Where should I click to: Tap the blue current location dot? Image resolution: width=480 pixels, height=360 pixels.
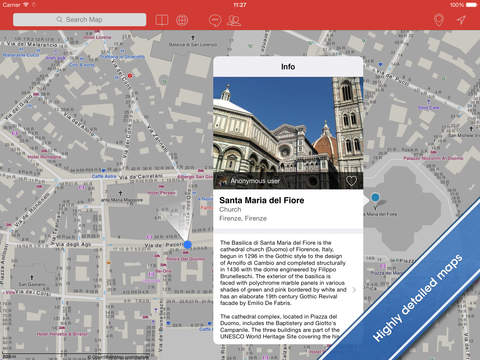point(188,245)
